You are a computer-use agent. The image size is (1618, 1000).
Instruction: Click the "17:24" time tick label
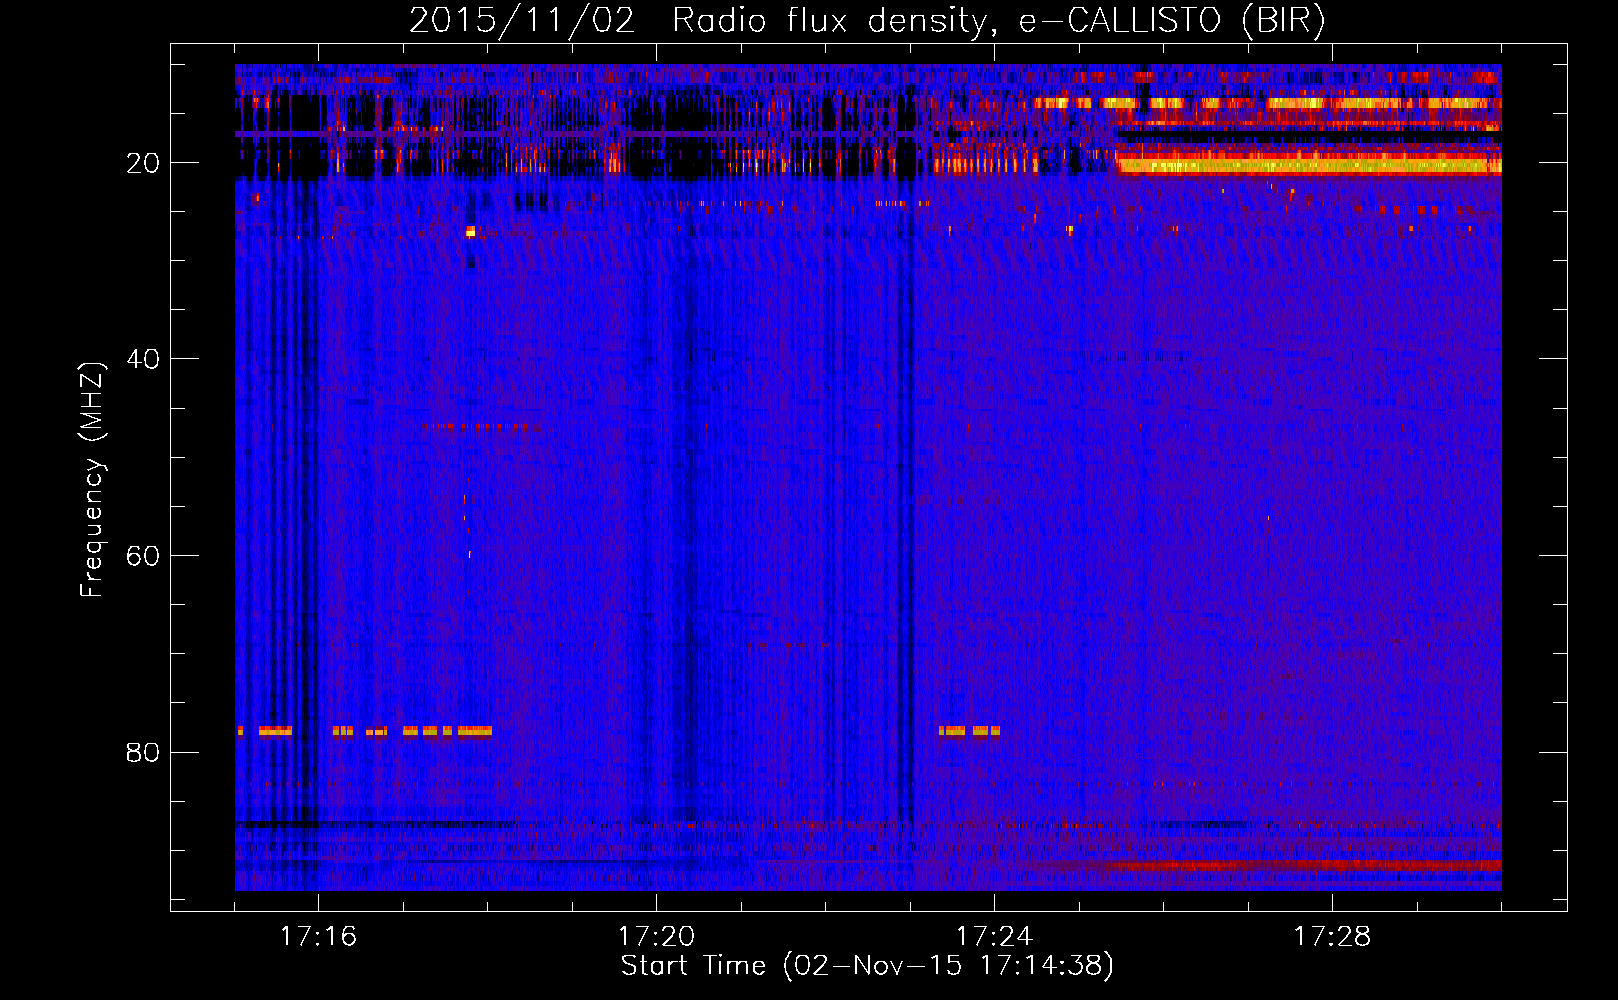coord(994,936)
